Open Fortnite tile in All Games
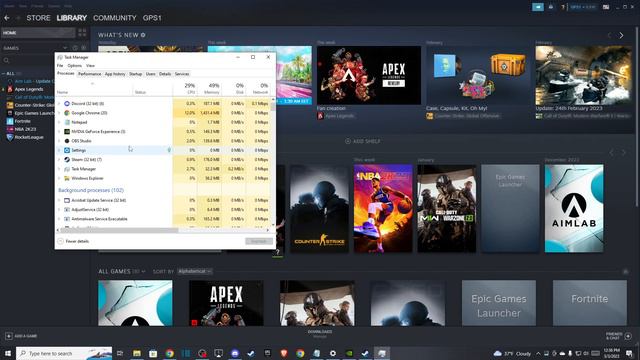Image resolution: width=640 pixels, height=360 pixels. (x=590, y=303)
